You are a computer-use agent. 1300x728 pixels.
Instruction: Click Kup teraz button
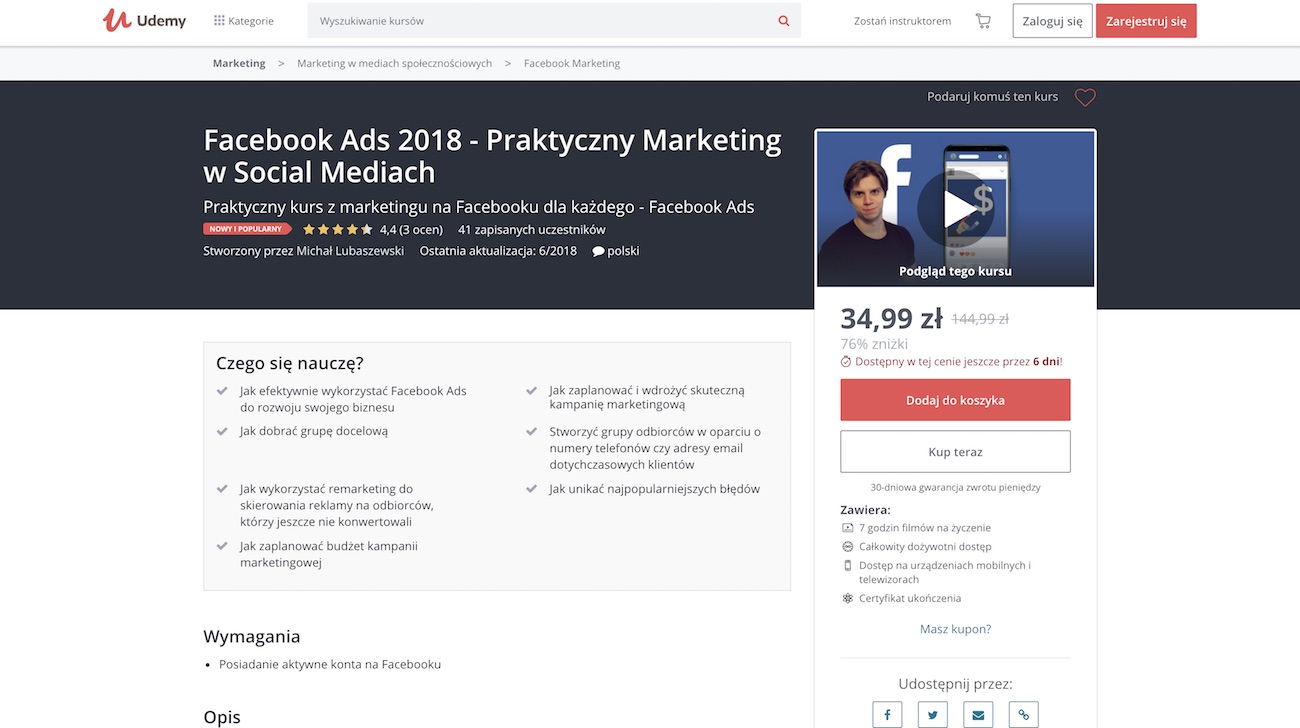(955, 452)
